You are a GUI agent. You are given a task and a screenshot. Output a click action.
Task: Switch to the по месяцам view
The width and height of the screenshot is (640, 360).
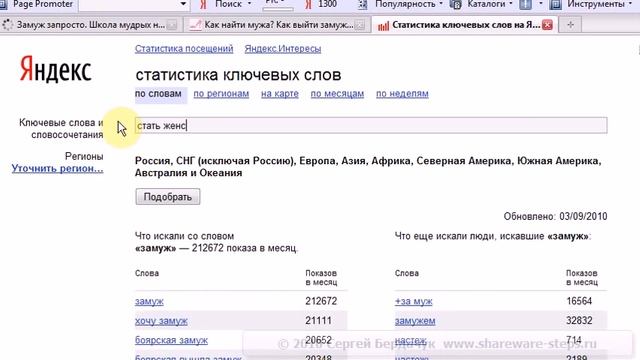click(x=337, y=93)
